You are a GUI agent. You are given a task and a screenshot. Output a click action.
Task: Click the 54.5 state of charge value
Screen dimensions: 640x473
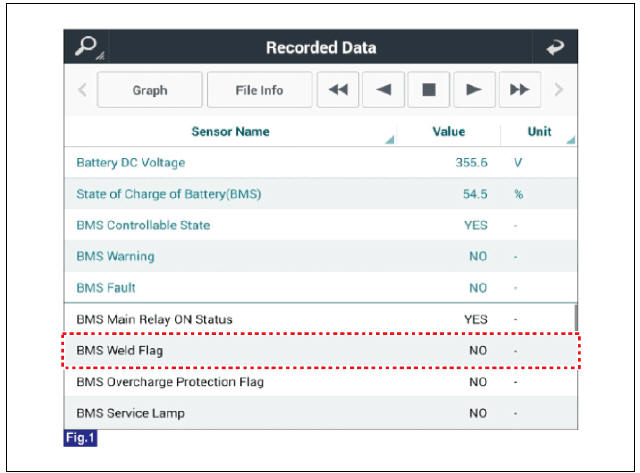[x=475, y=194]
